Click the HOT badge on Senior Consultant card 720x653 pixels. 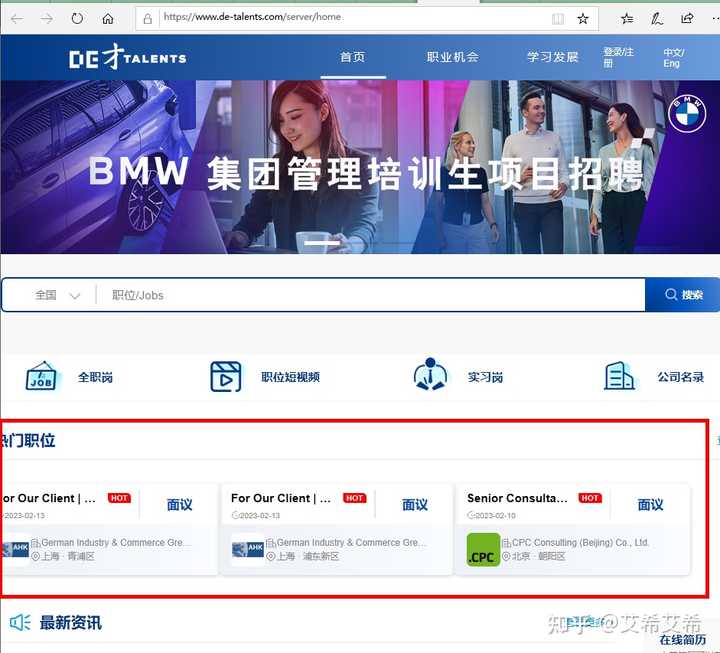point(590,498)
